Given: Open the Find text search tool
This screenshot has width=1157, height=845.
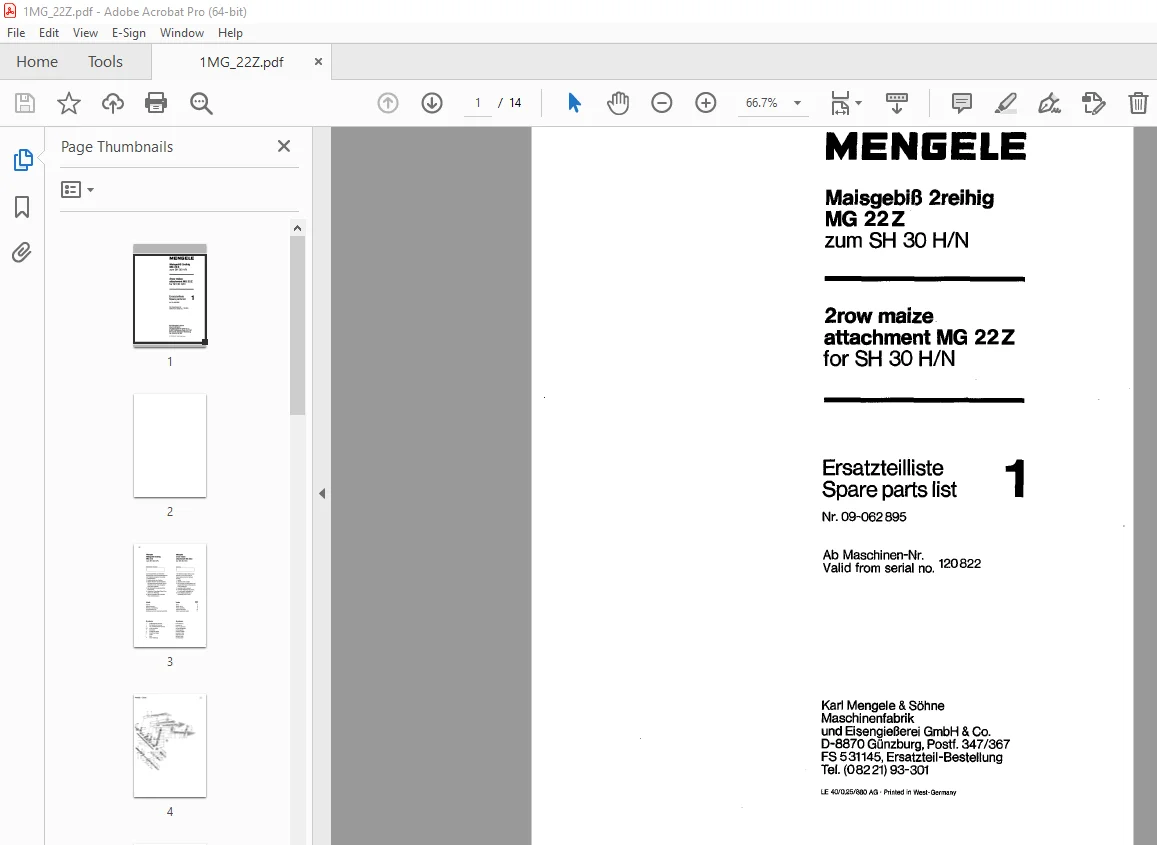Looking at the screenshot, I should coord(201,103).
